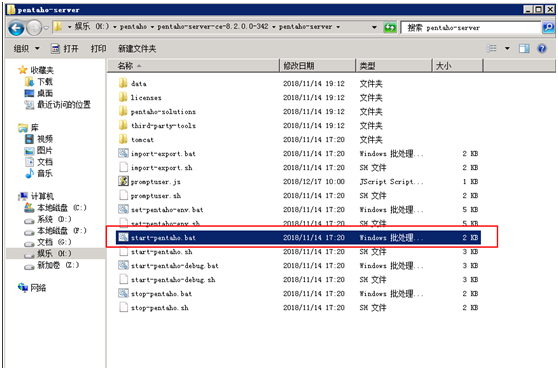Select 娱乐 (H:) drive in tree

[x=48, y=253]
